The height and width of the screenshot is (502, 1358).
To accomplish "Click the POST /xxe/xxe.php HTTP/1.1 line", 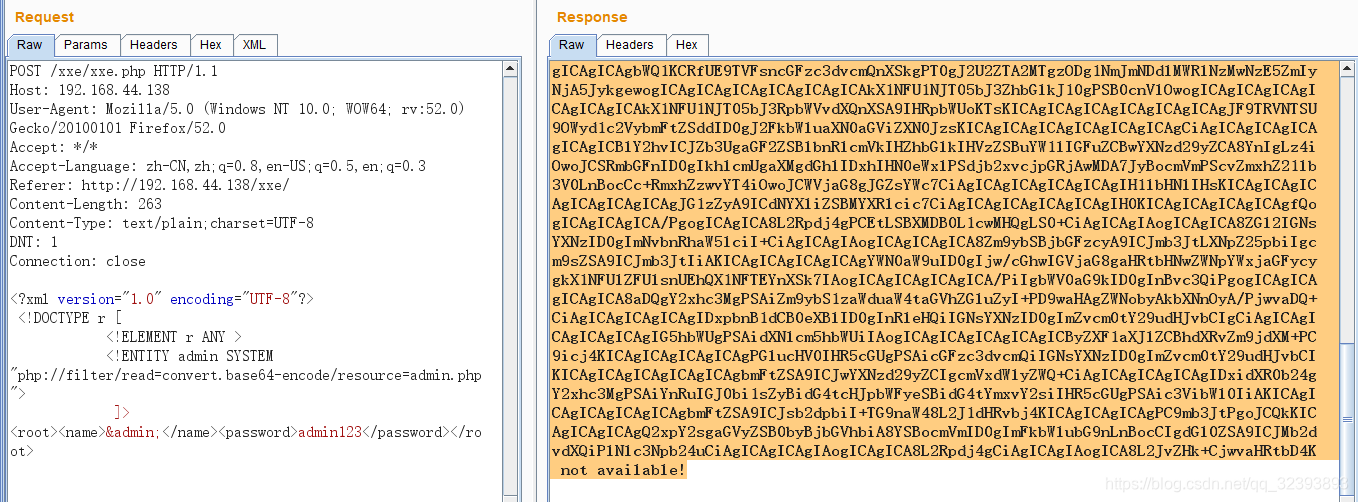I will tap(114, 71).
